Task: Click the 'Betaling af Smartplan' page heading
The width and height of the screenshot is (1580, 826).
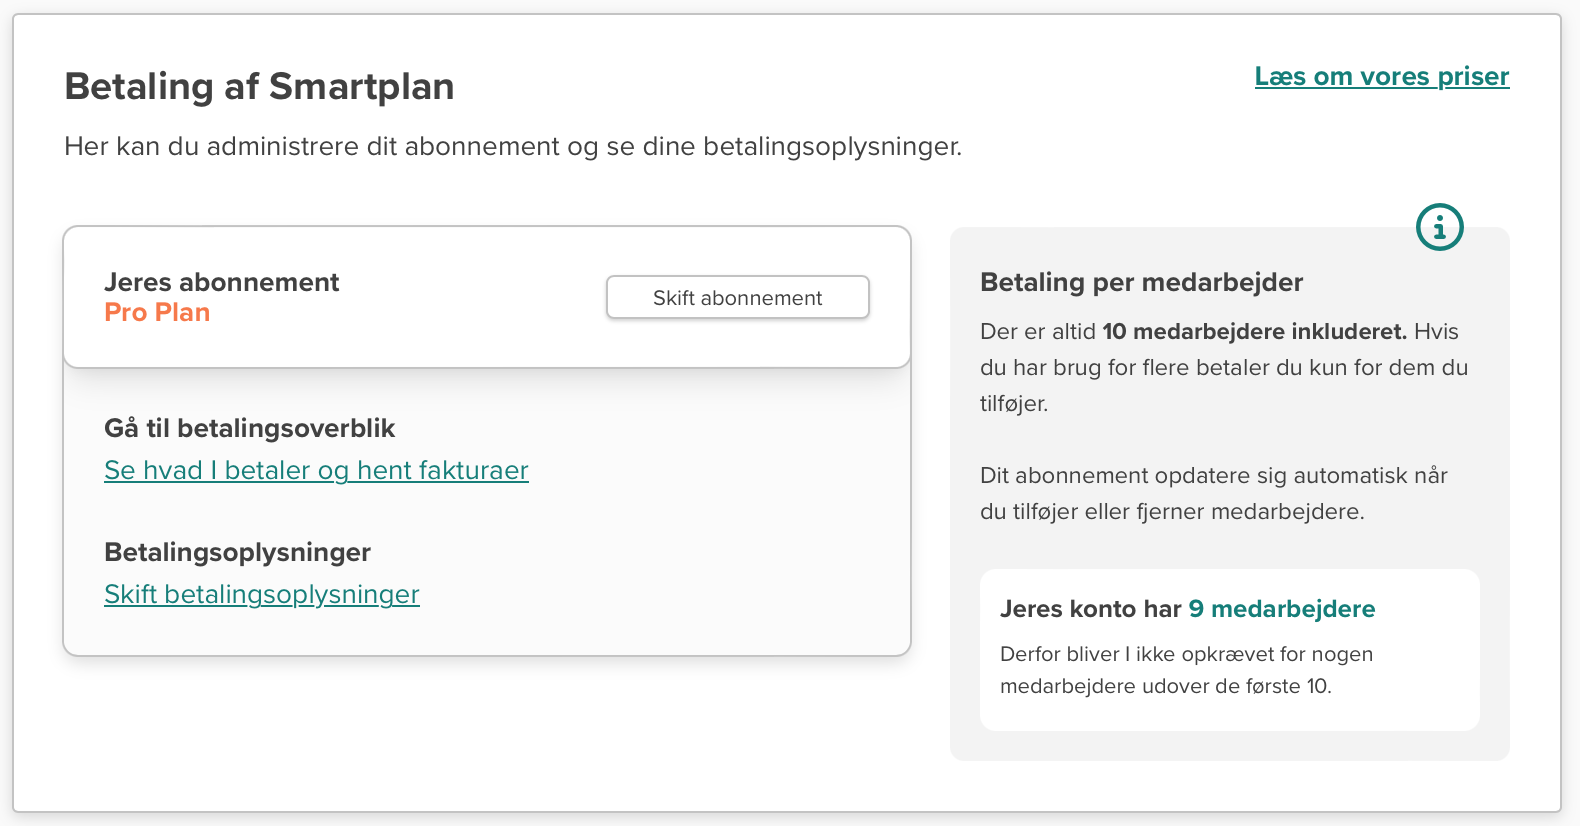Action: click(x=259, y=87)
